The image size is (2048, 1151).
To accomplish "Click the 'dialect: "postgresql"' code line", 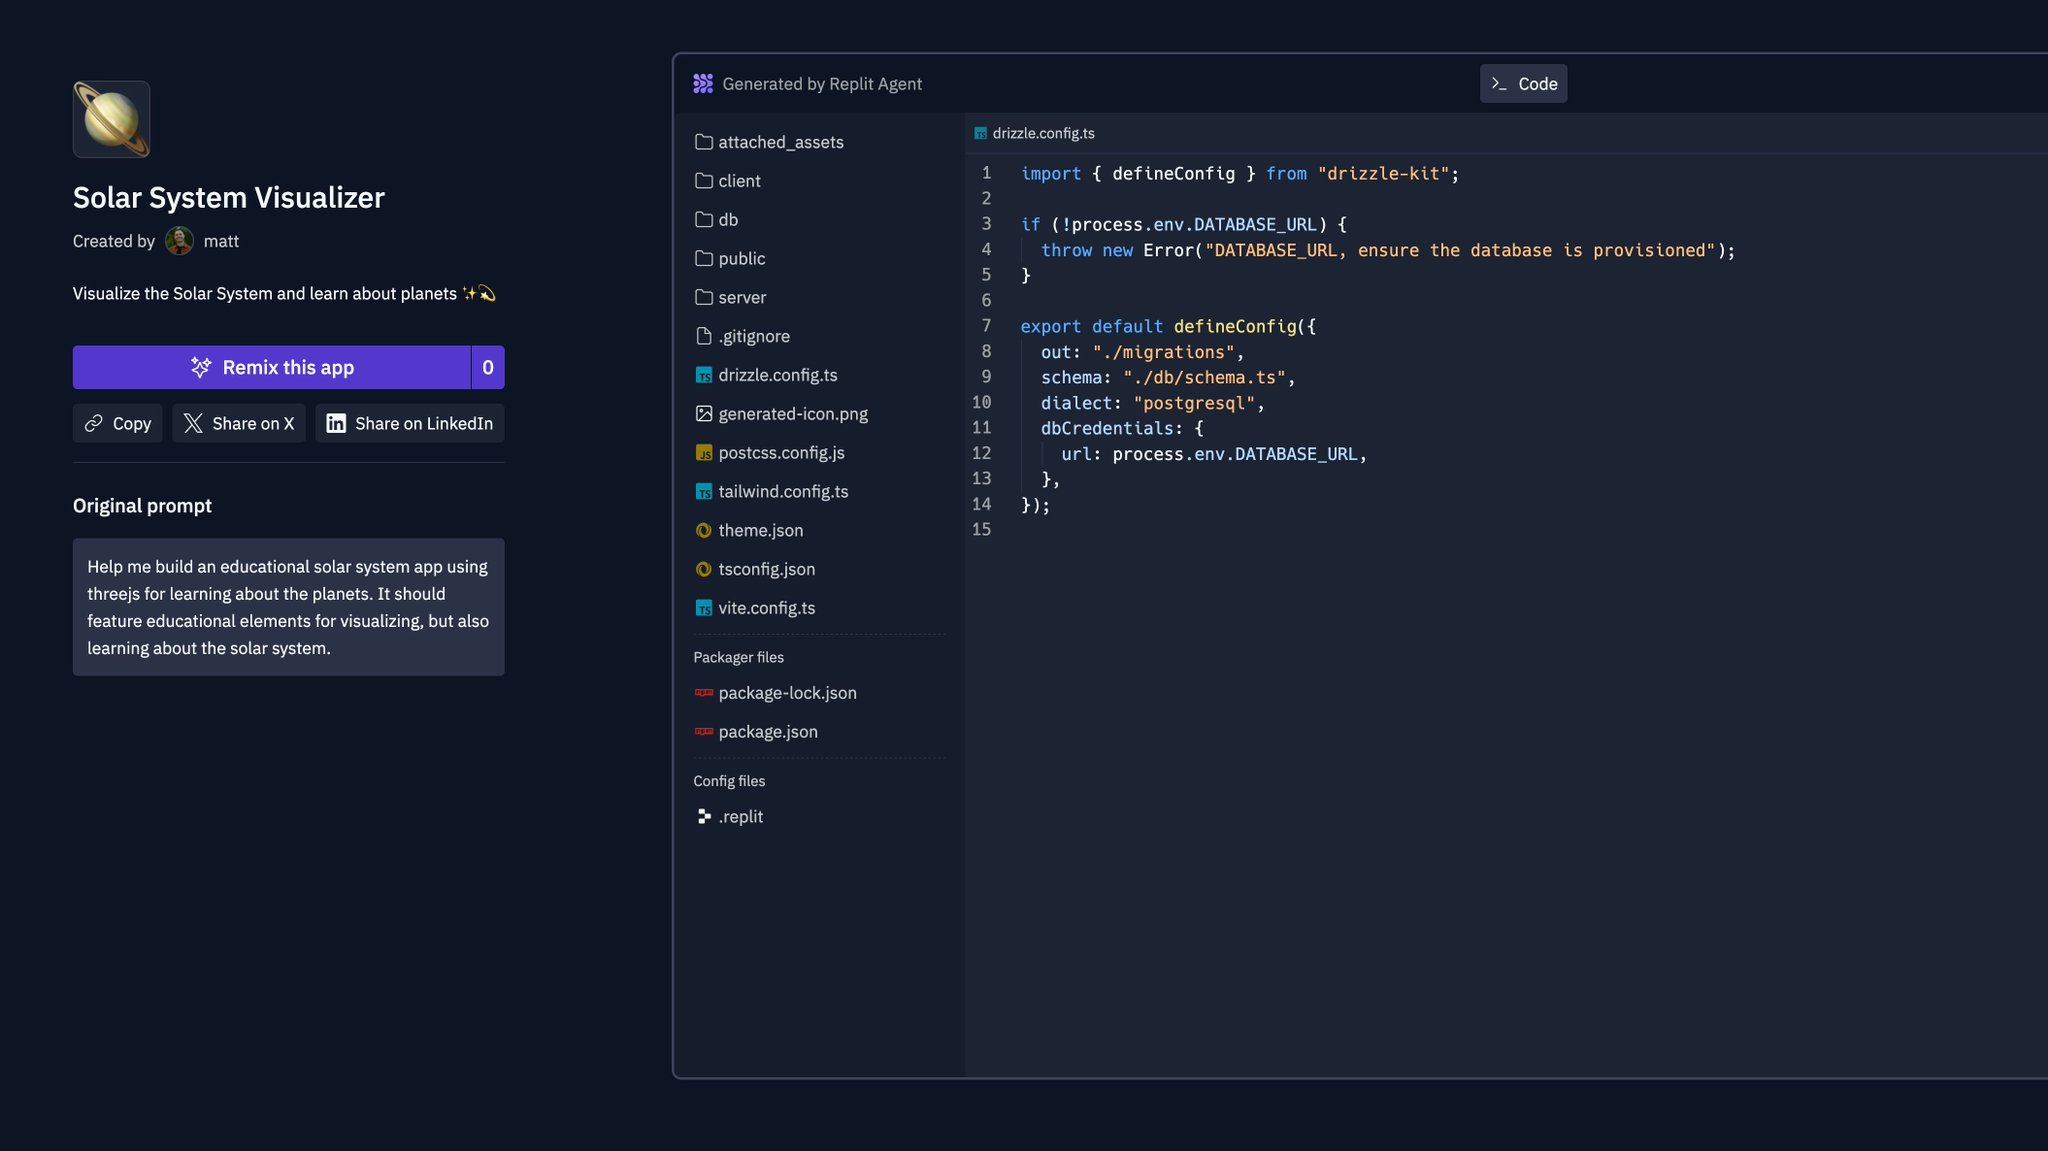I will click(1153, 403).
